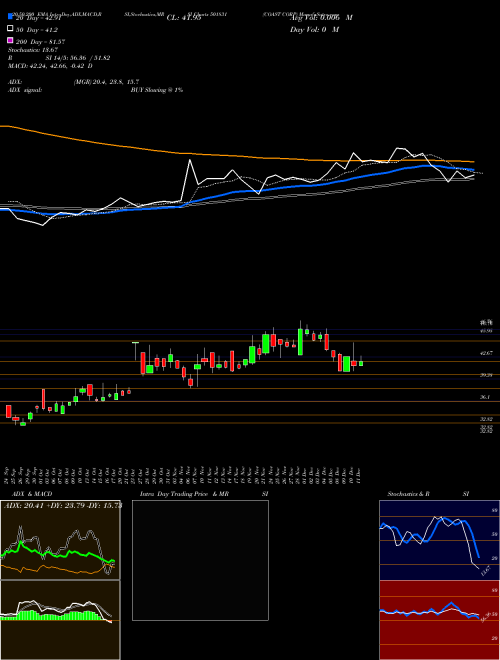Click the blue 20 Day legend swatch
The width and height of the screenshot is (500, 660).
10,16
